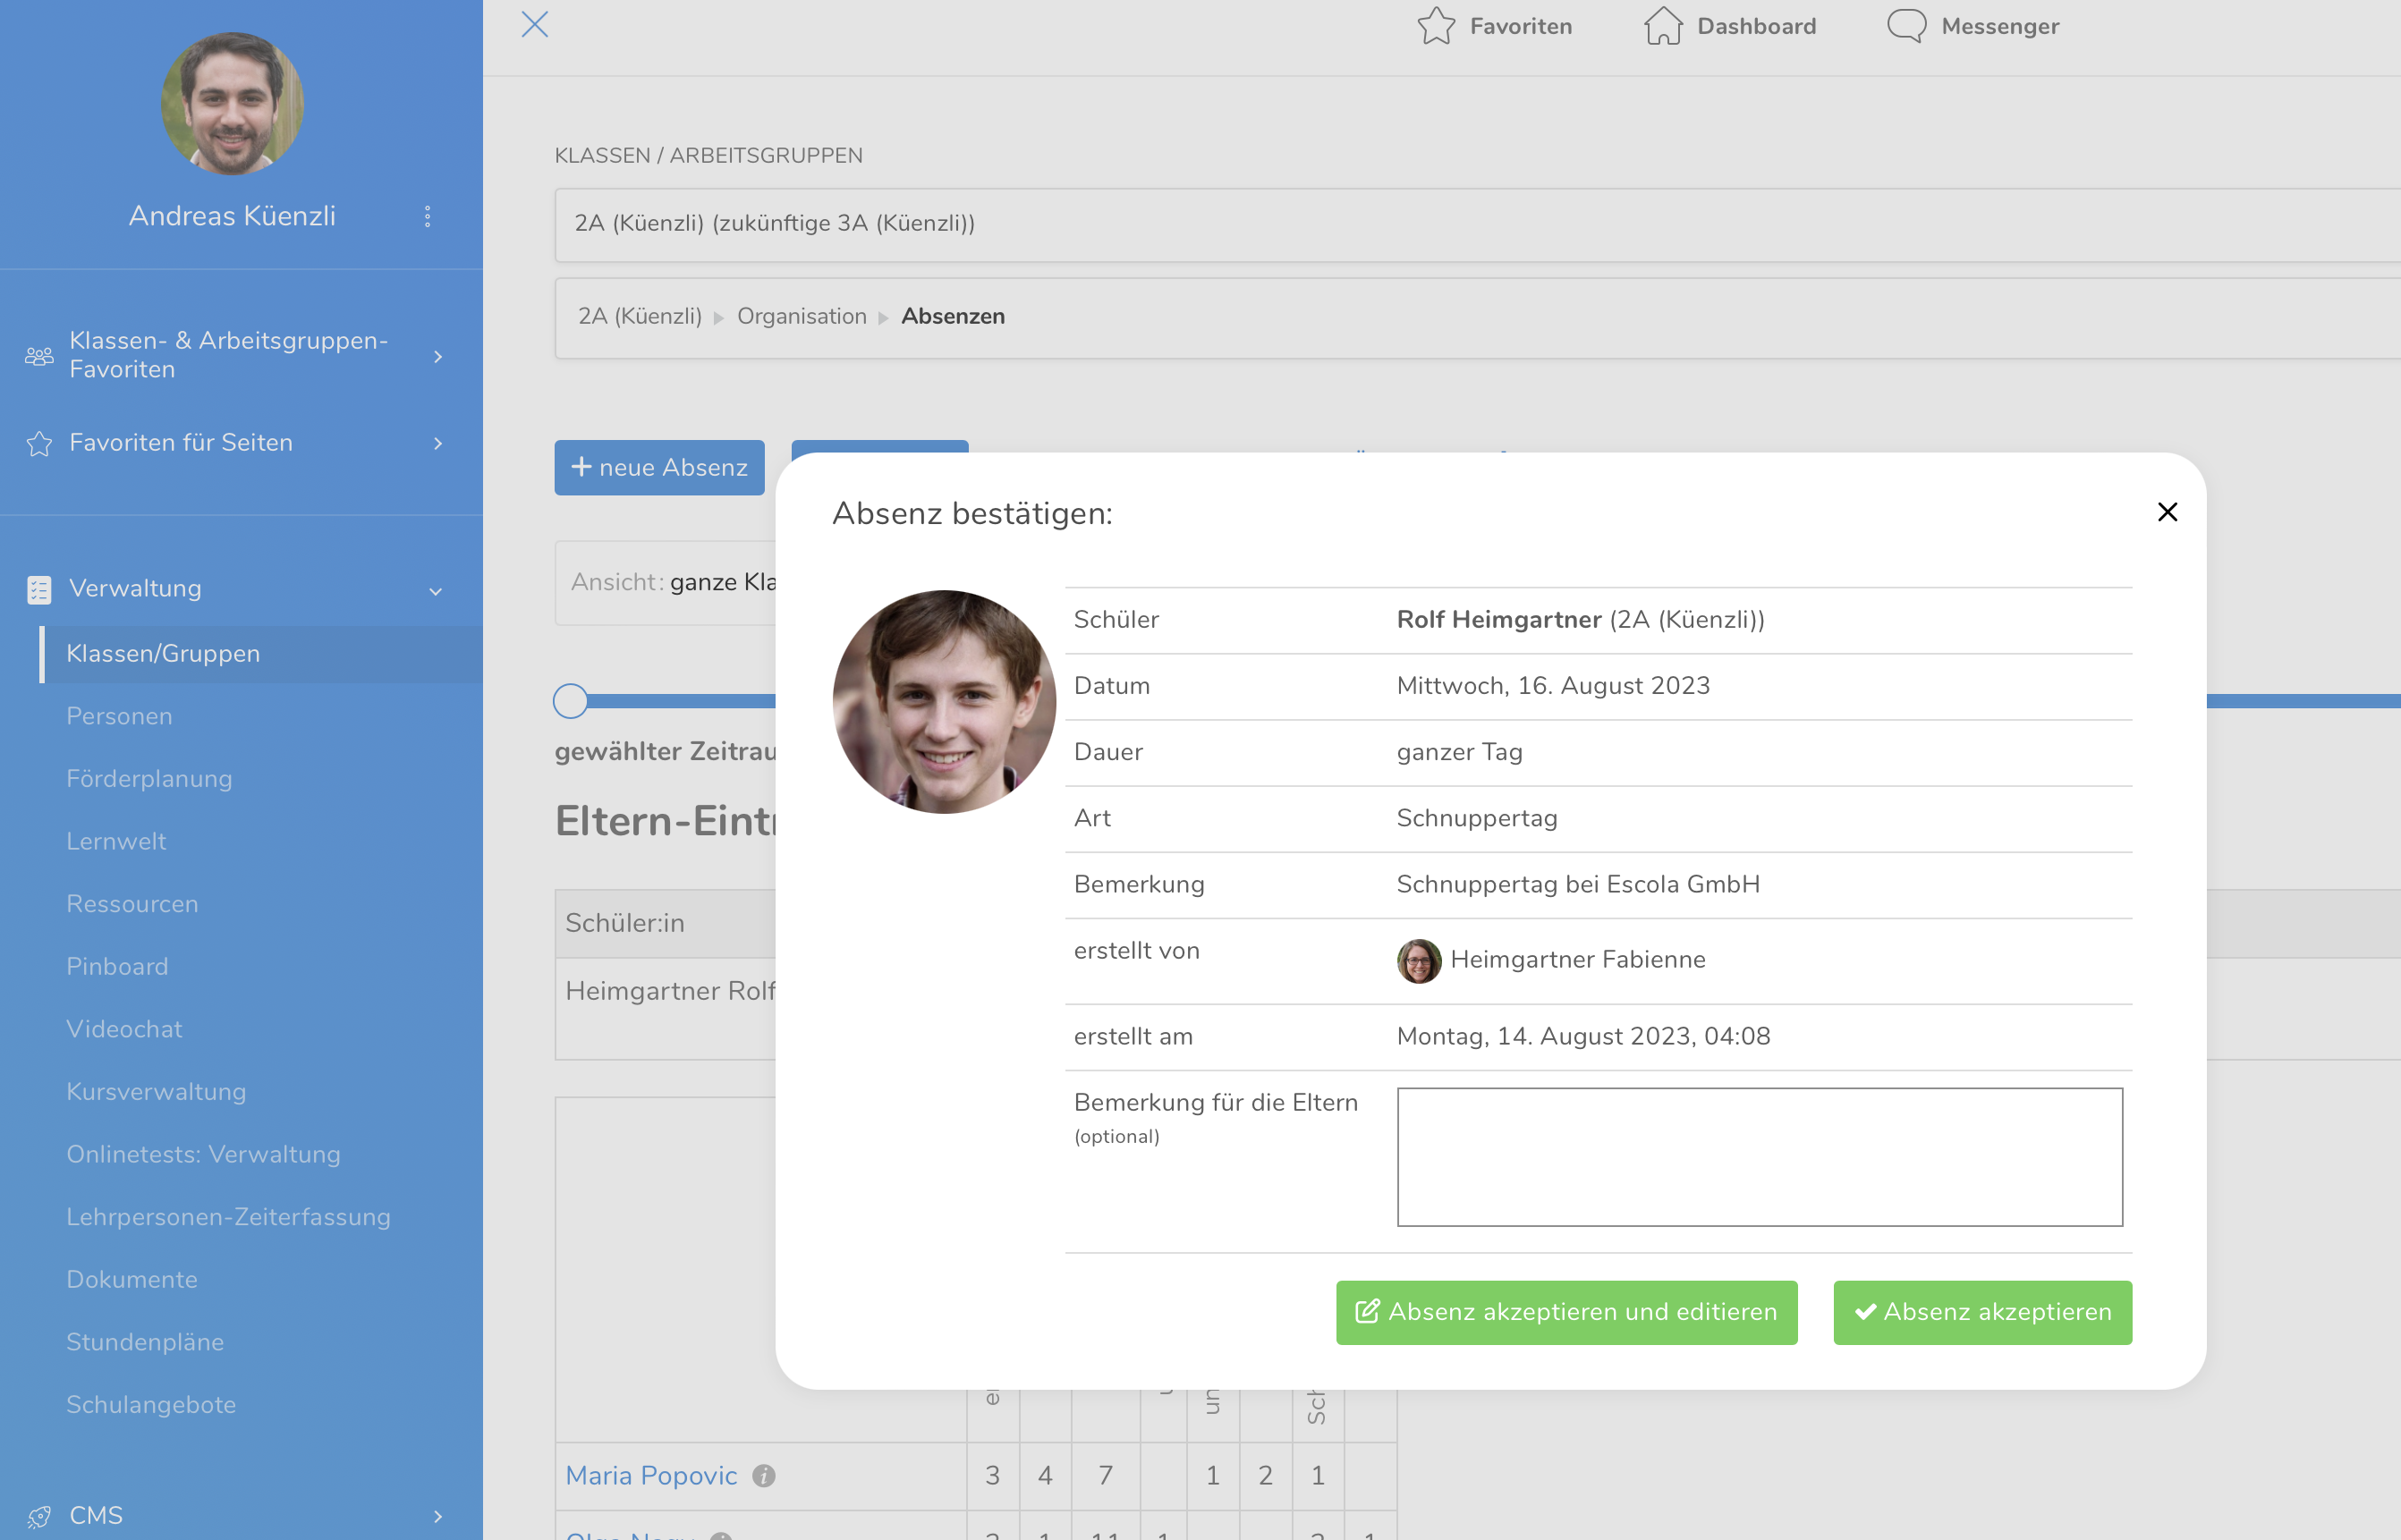Screen dimensions: 2401x1540
Task: Click the CMS rocket icon
Action: pyautogui.click(x=39, y=1517)
